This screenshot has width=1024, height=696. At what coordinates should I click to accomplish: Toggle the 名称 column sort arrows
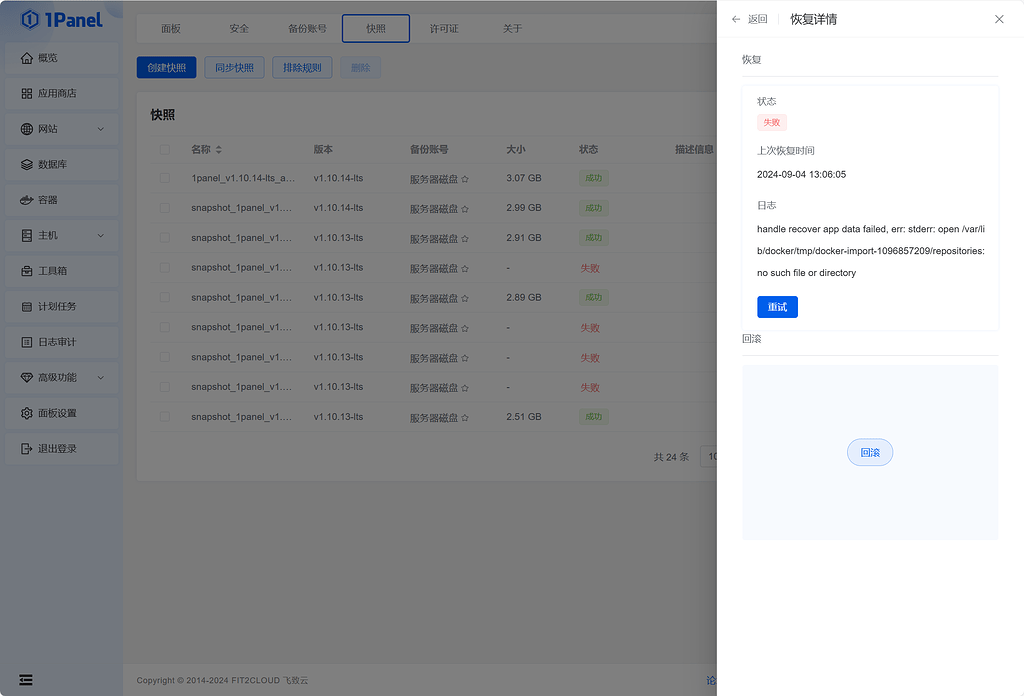click(221, 149)
